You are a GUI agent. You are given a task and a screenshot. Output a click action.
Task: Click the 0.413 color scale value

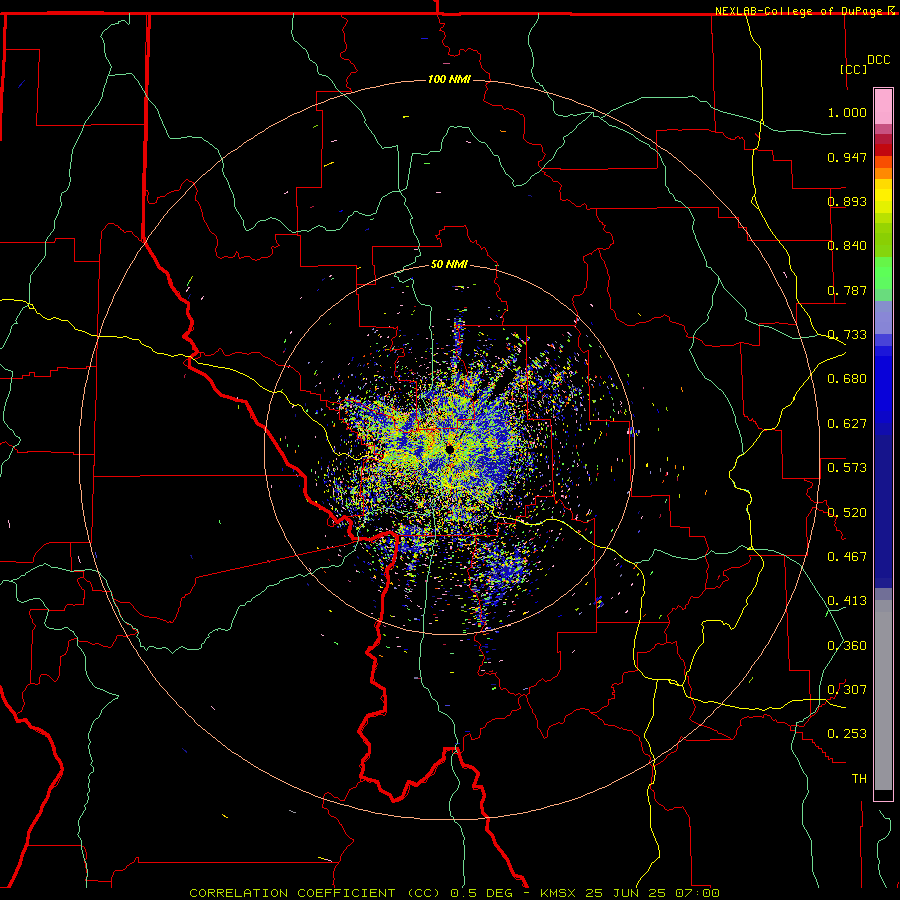point(847,601)
